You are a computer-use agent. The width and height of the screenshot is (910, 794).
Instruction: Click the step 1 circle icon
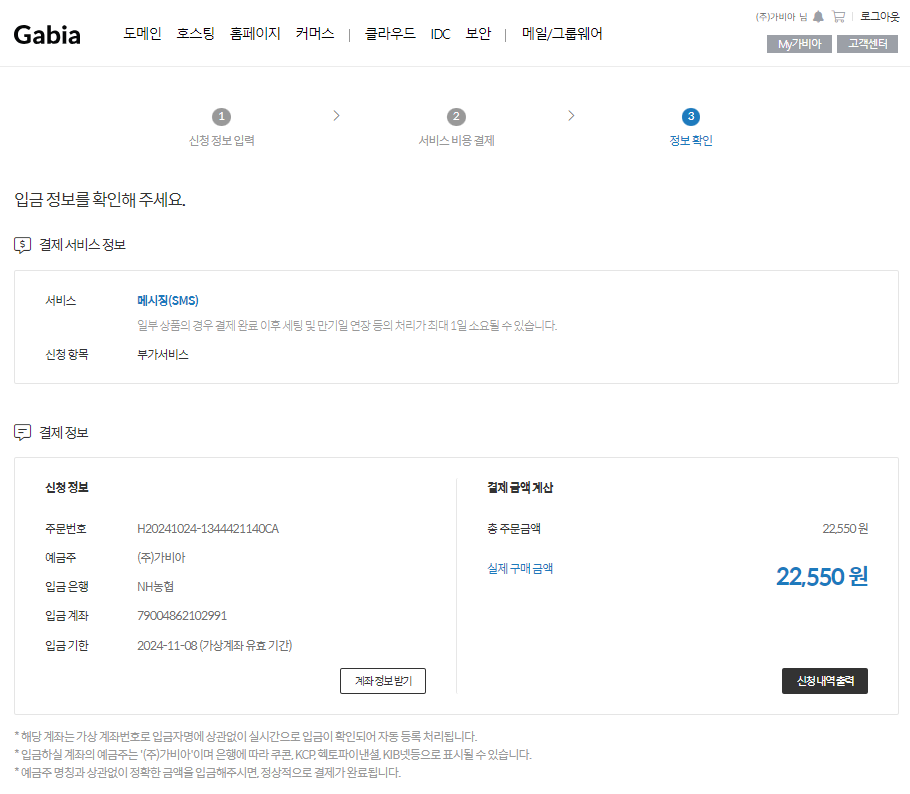click(x=221, y=117)
